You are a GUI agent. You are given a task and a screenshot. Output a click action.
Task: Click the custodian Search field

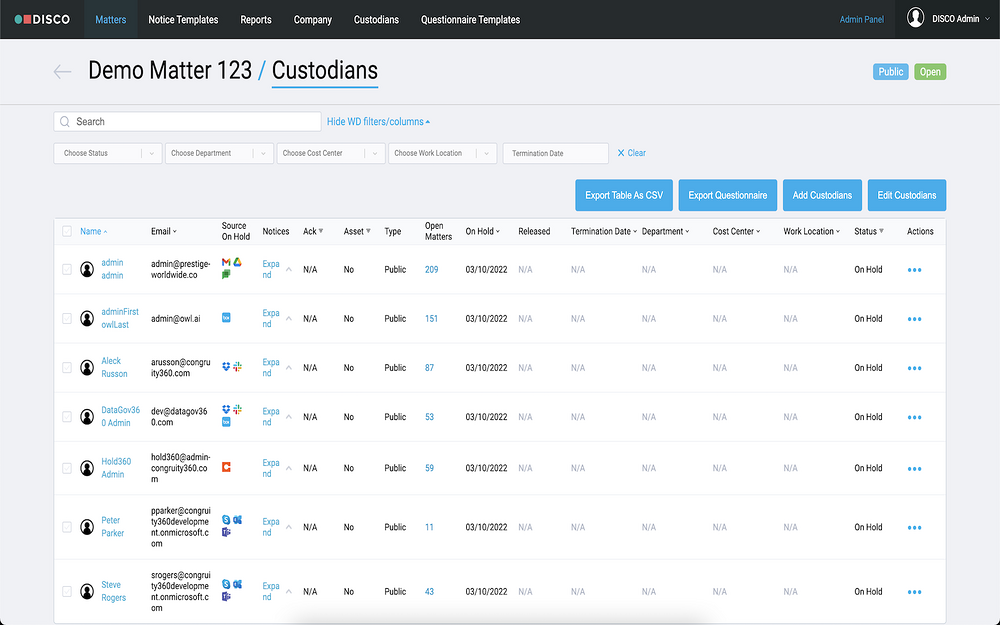click(188, 121)
